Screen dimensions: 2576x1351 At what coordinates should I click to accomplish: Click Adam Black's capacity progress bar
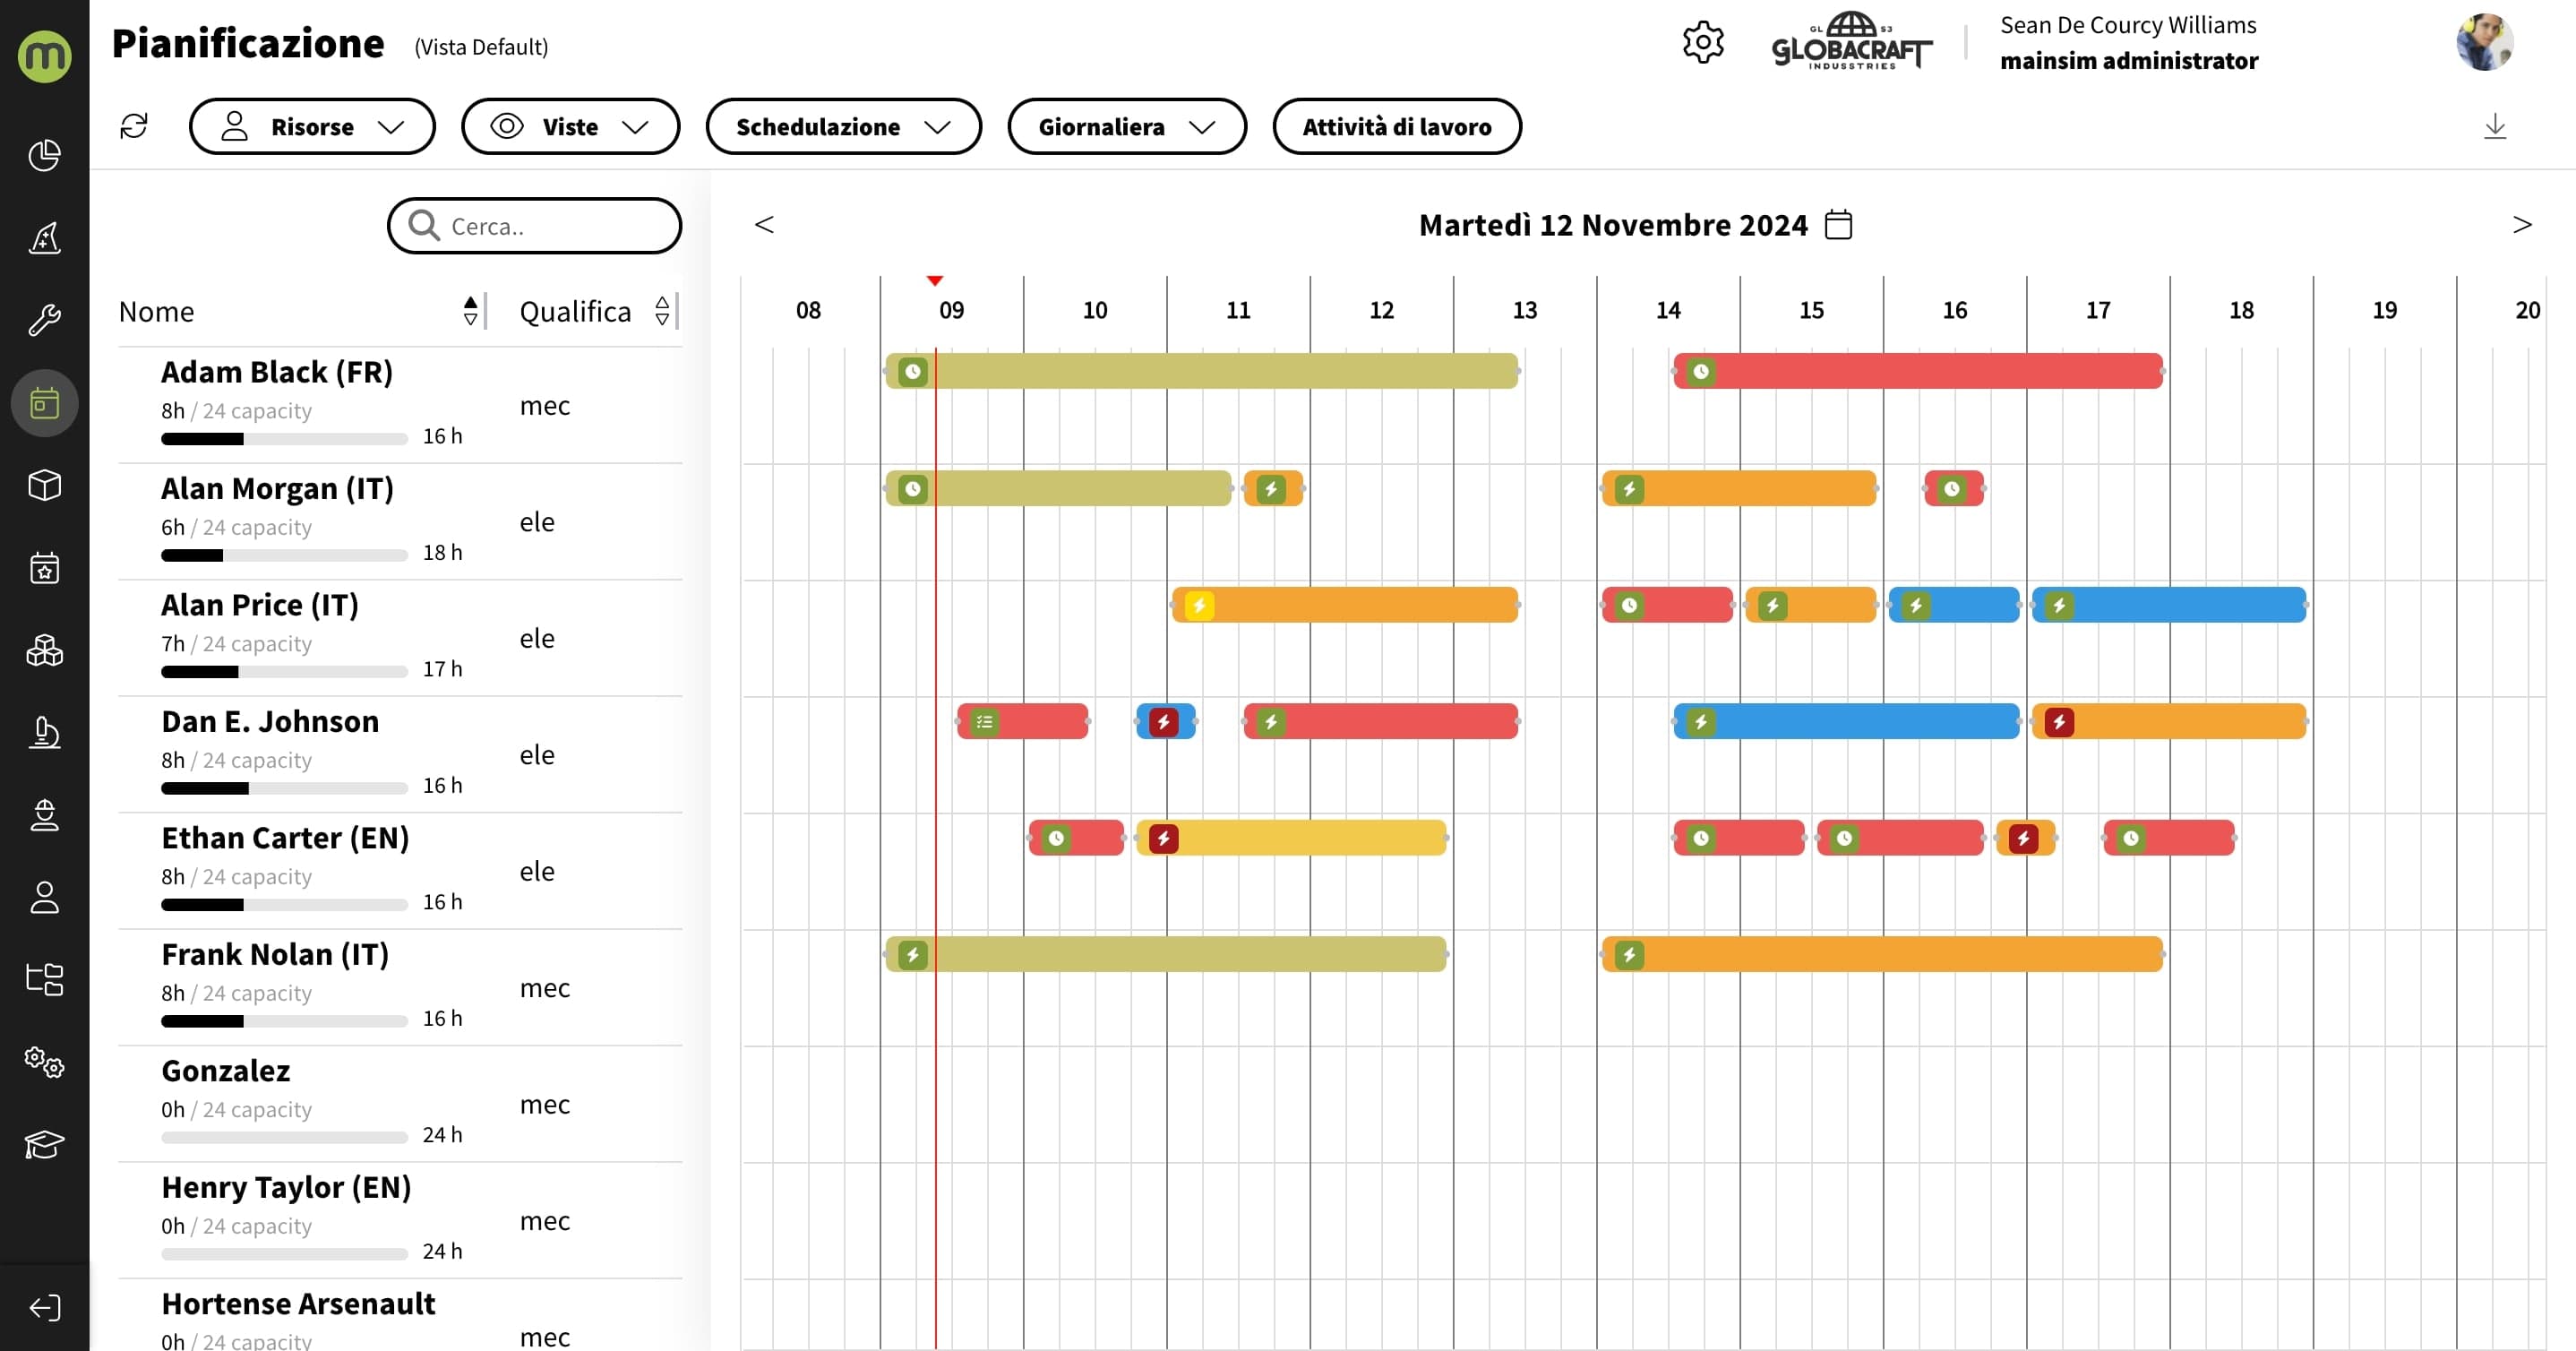click(x=284, y=438)
